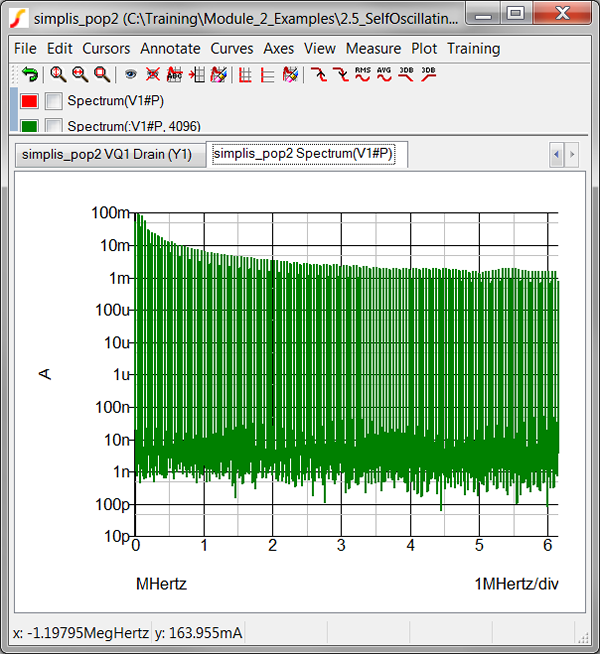Click the AVG measurement icon
Viewport: 600px width, 654px height.
[x=384, y=74]
